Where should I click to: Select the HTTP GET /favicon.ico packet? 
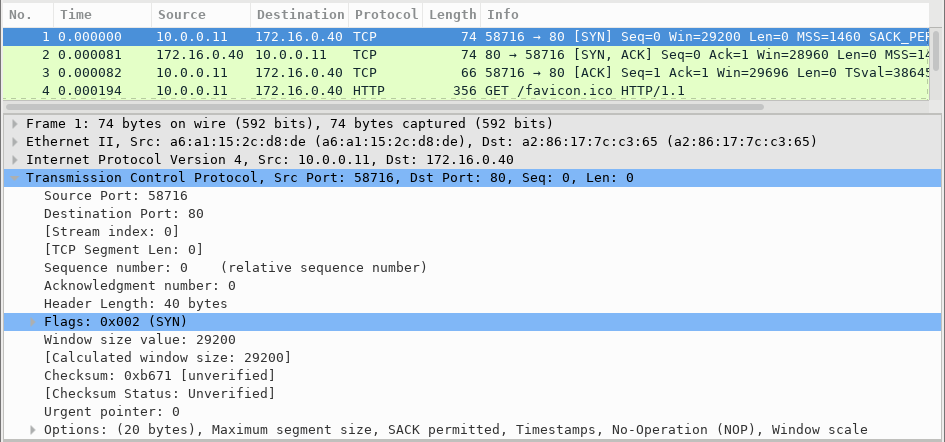(x=400, y=90)
